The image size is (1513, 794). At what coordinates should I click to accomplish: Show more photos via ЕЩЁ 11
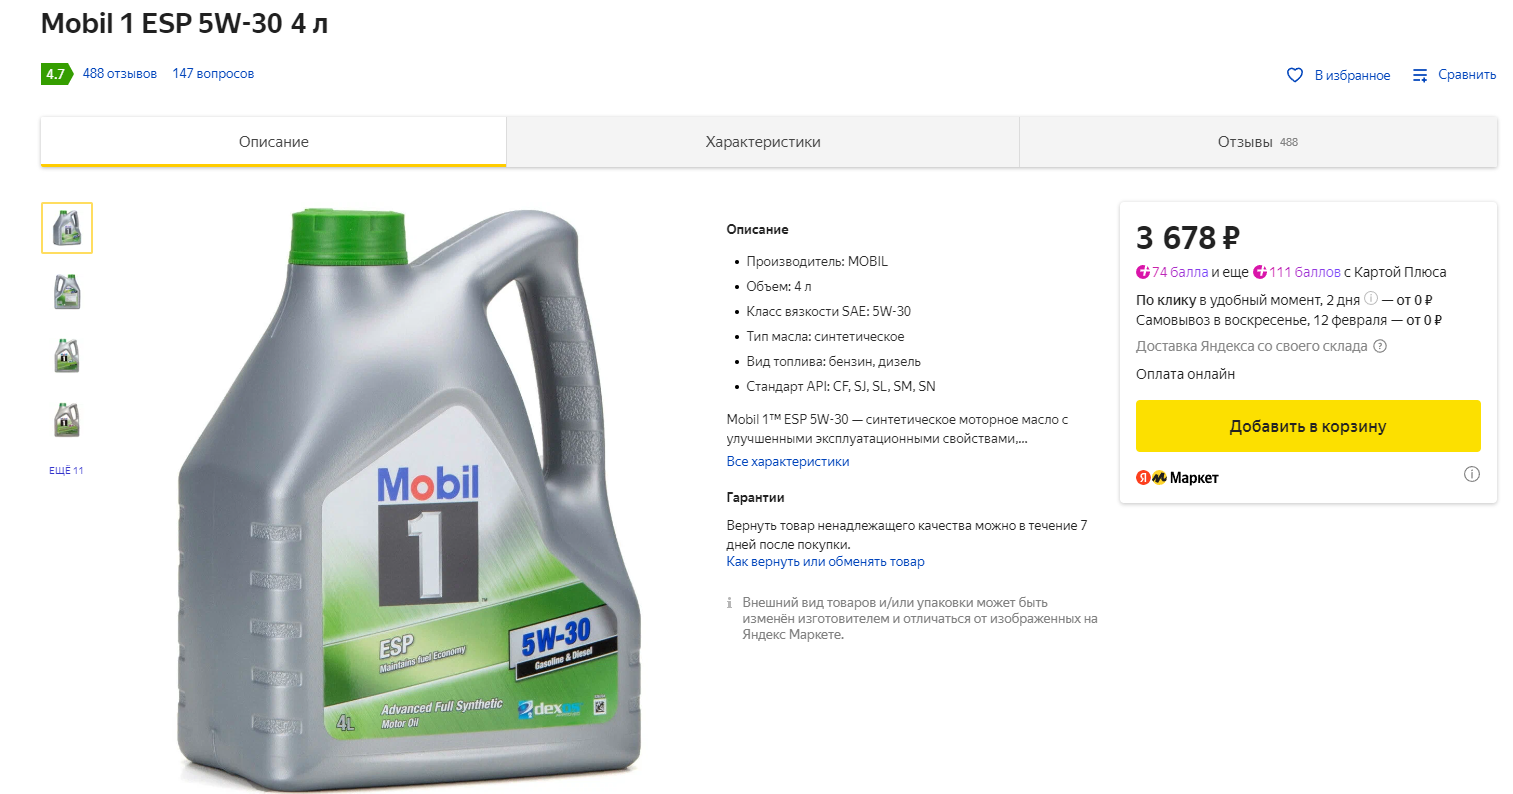point(66,470)
